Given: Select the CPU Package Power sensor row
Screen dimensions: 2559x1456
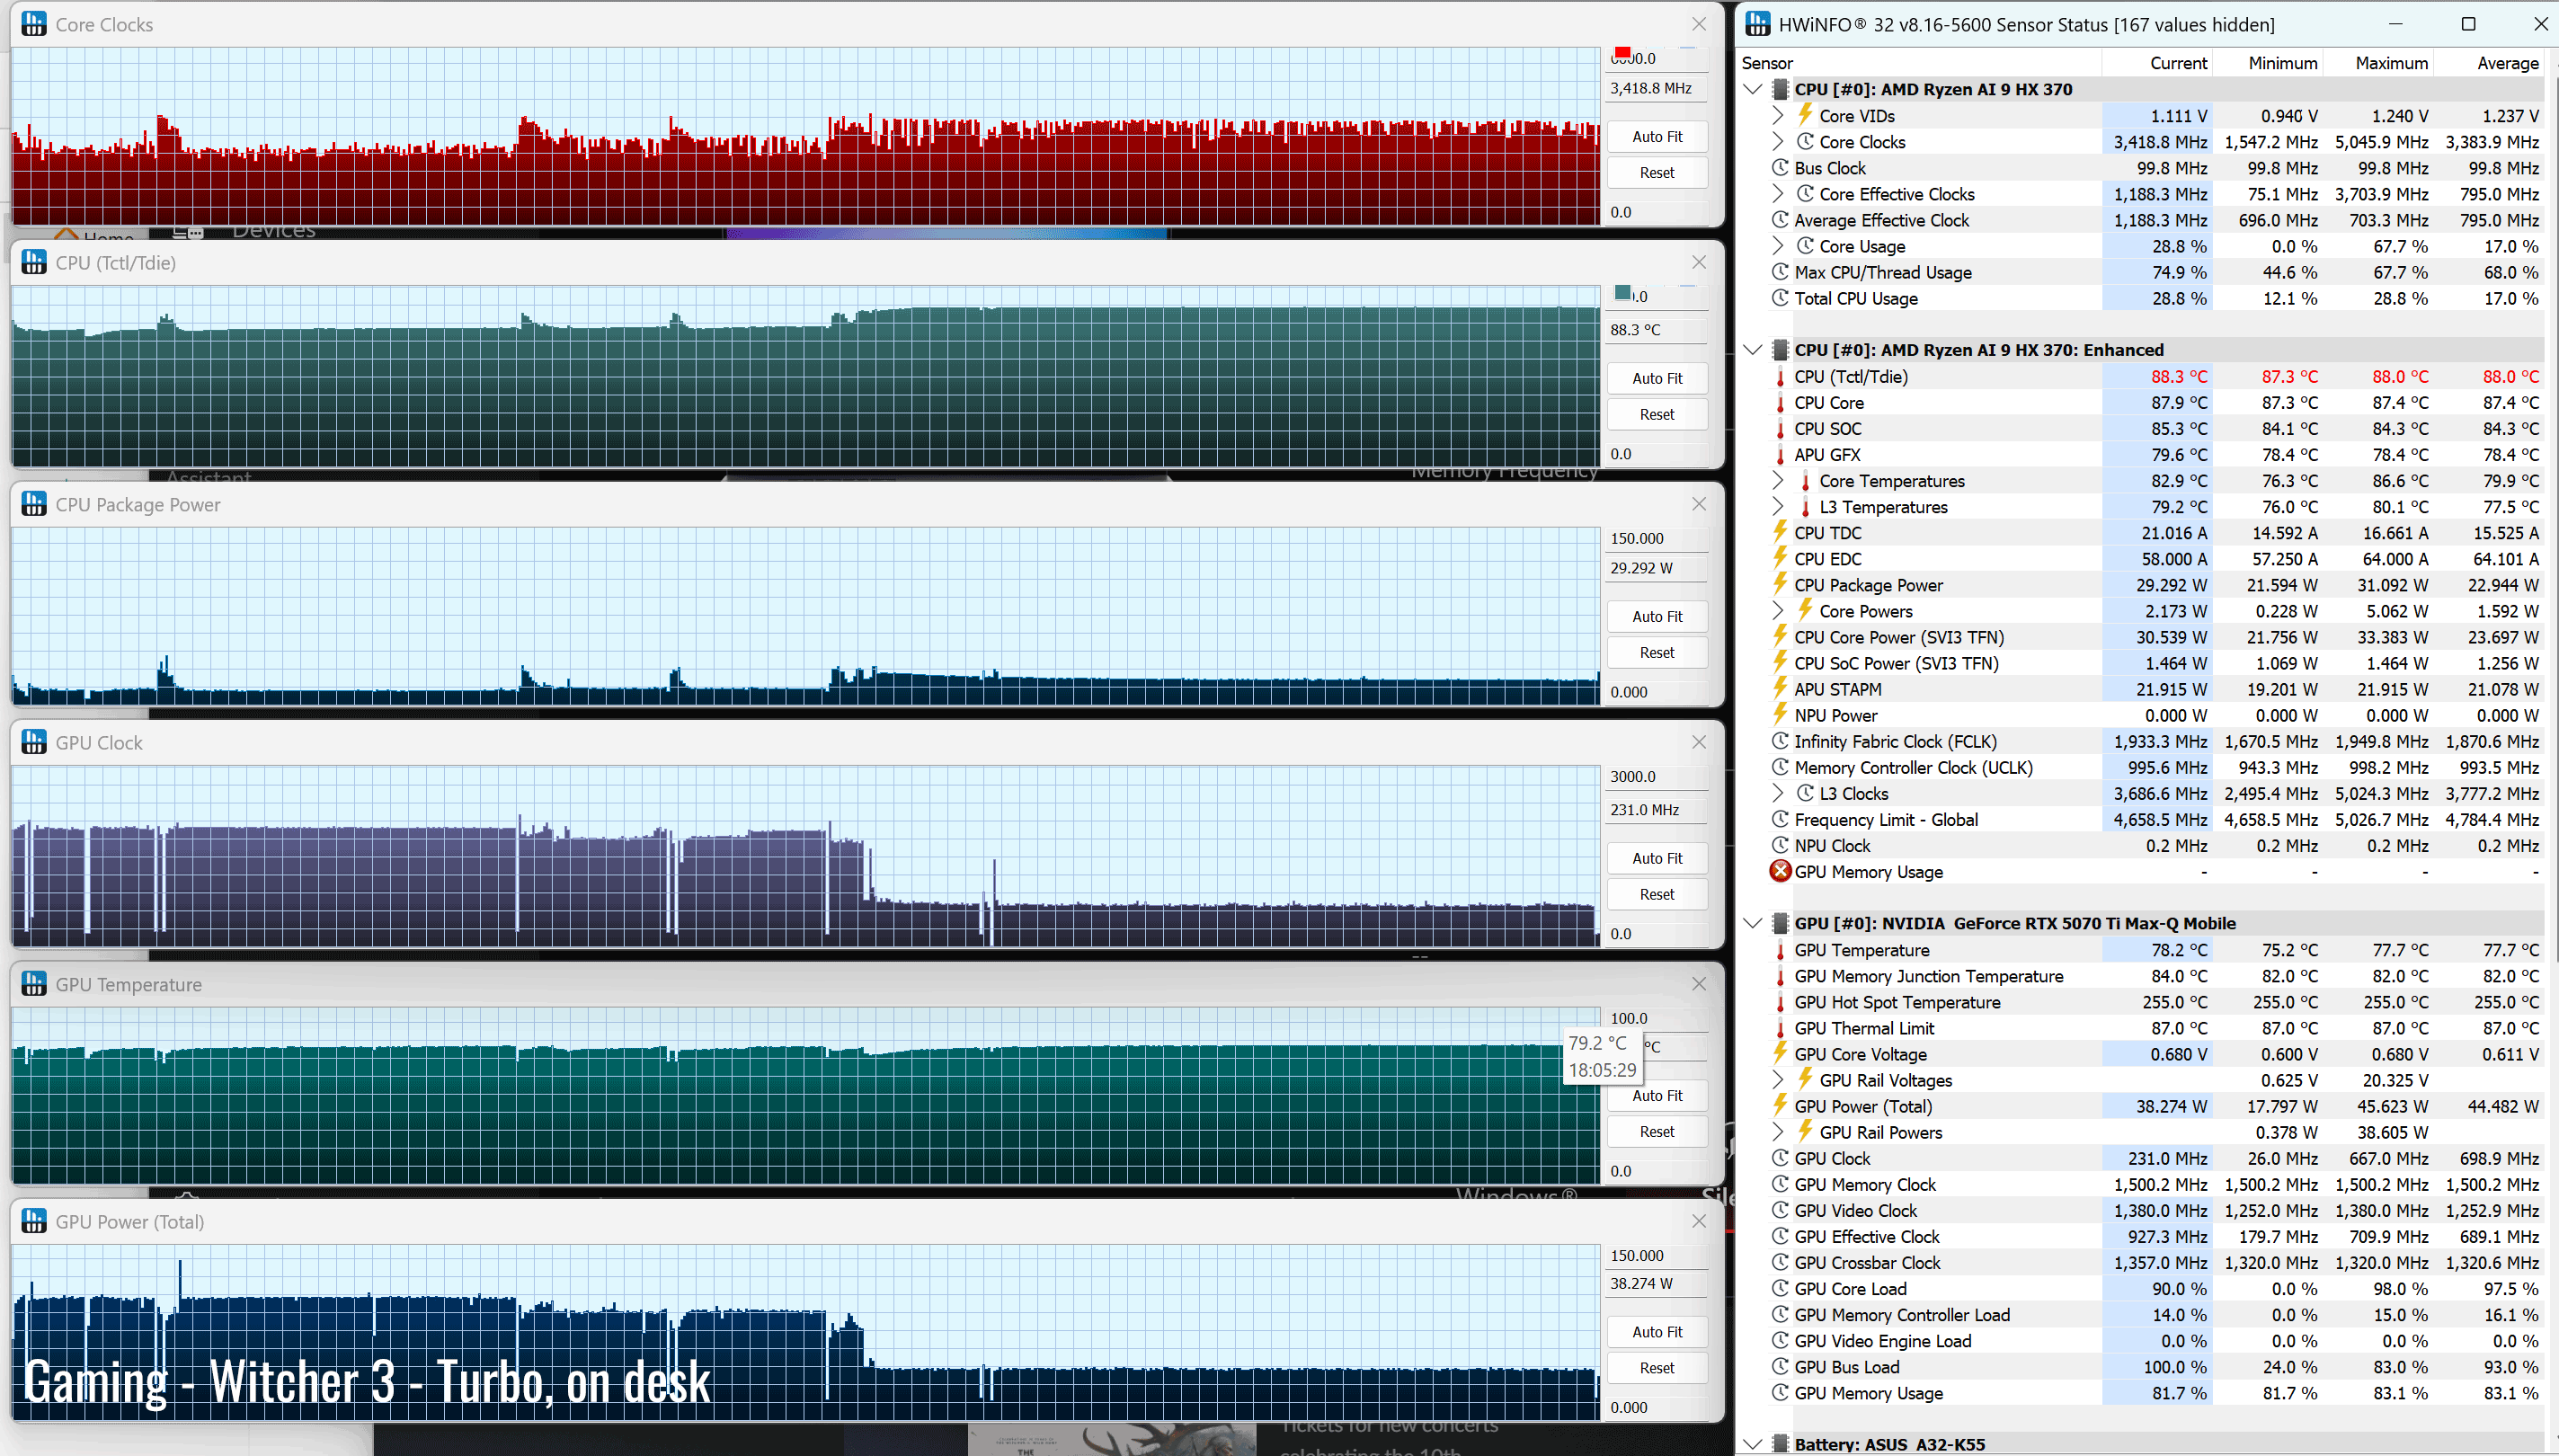Looking at the screenshot, I should click(2157, 585).
